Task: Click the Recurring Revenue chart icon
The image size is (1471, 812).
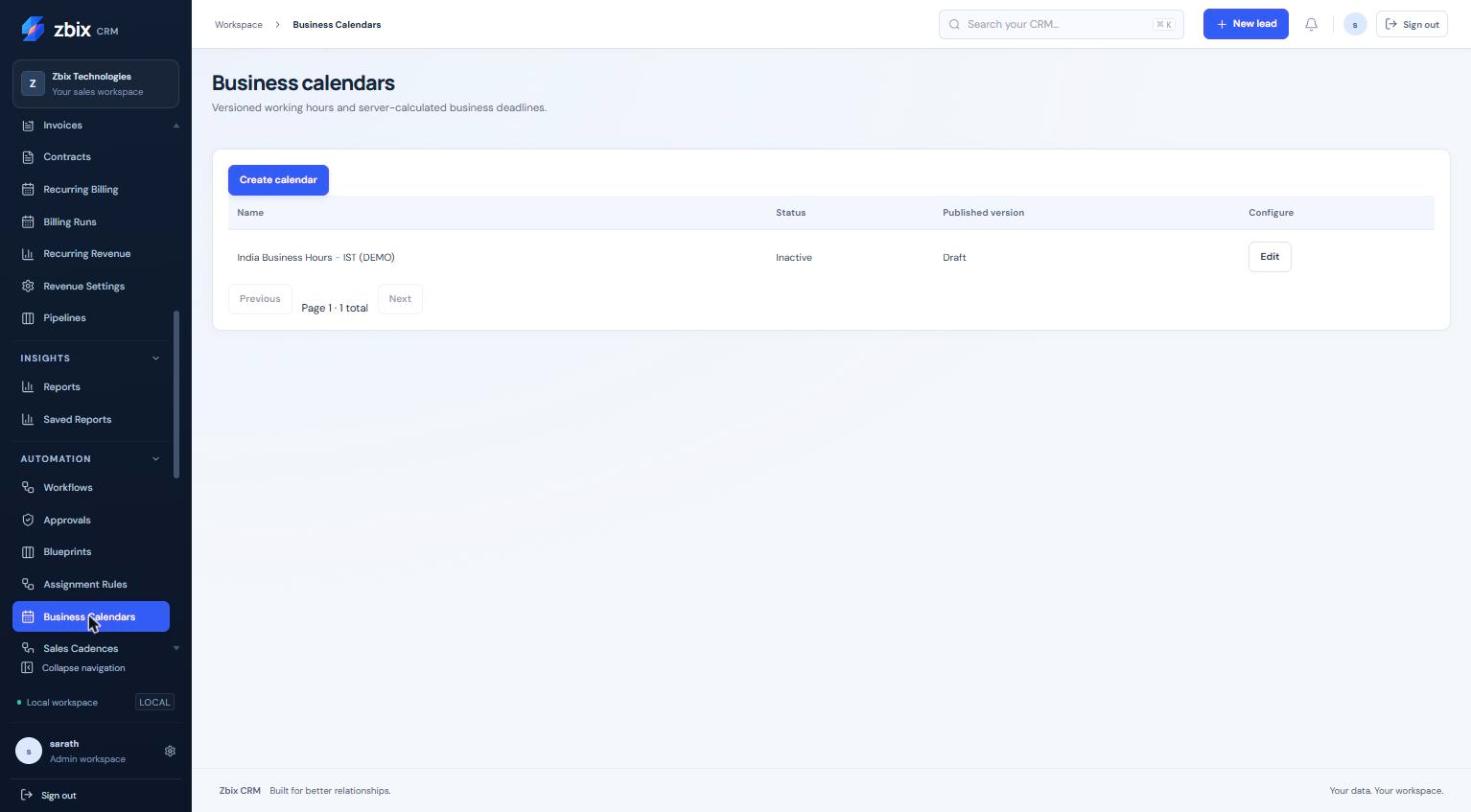Action: pos(28,254)
